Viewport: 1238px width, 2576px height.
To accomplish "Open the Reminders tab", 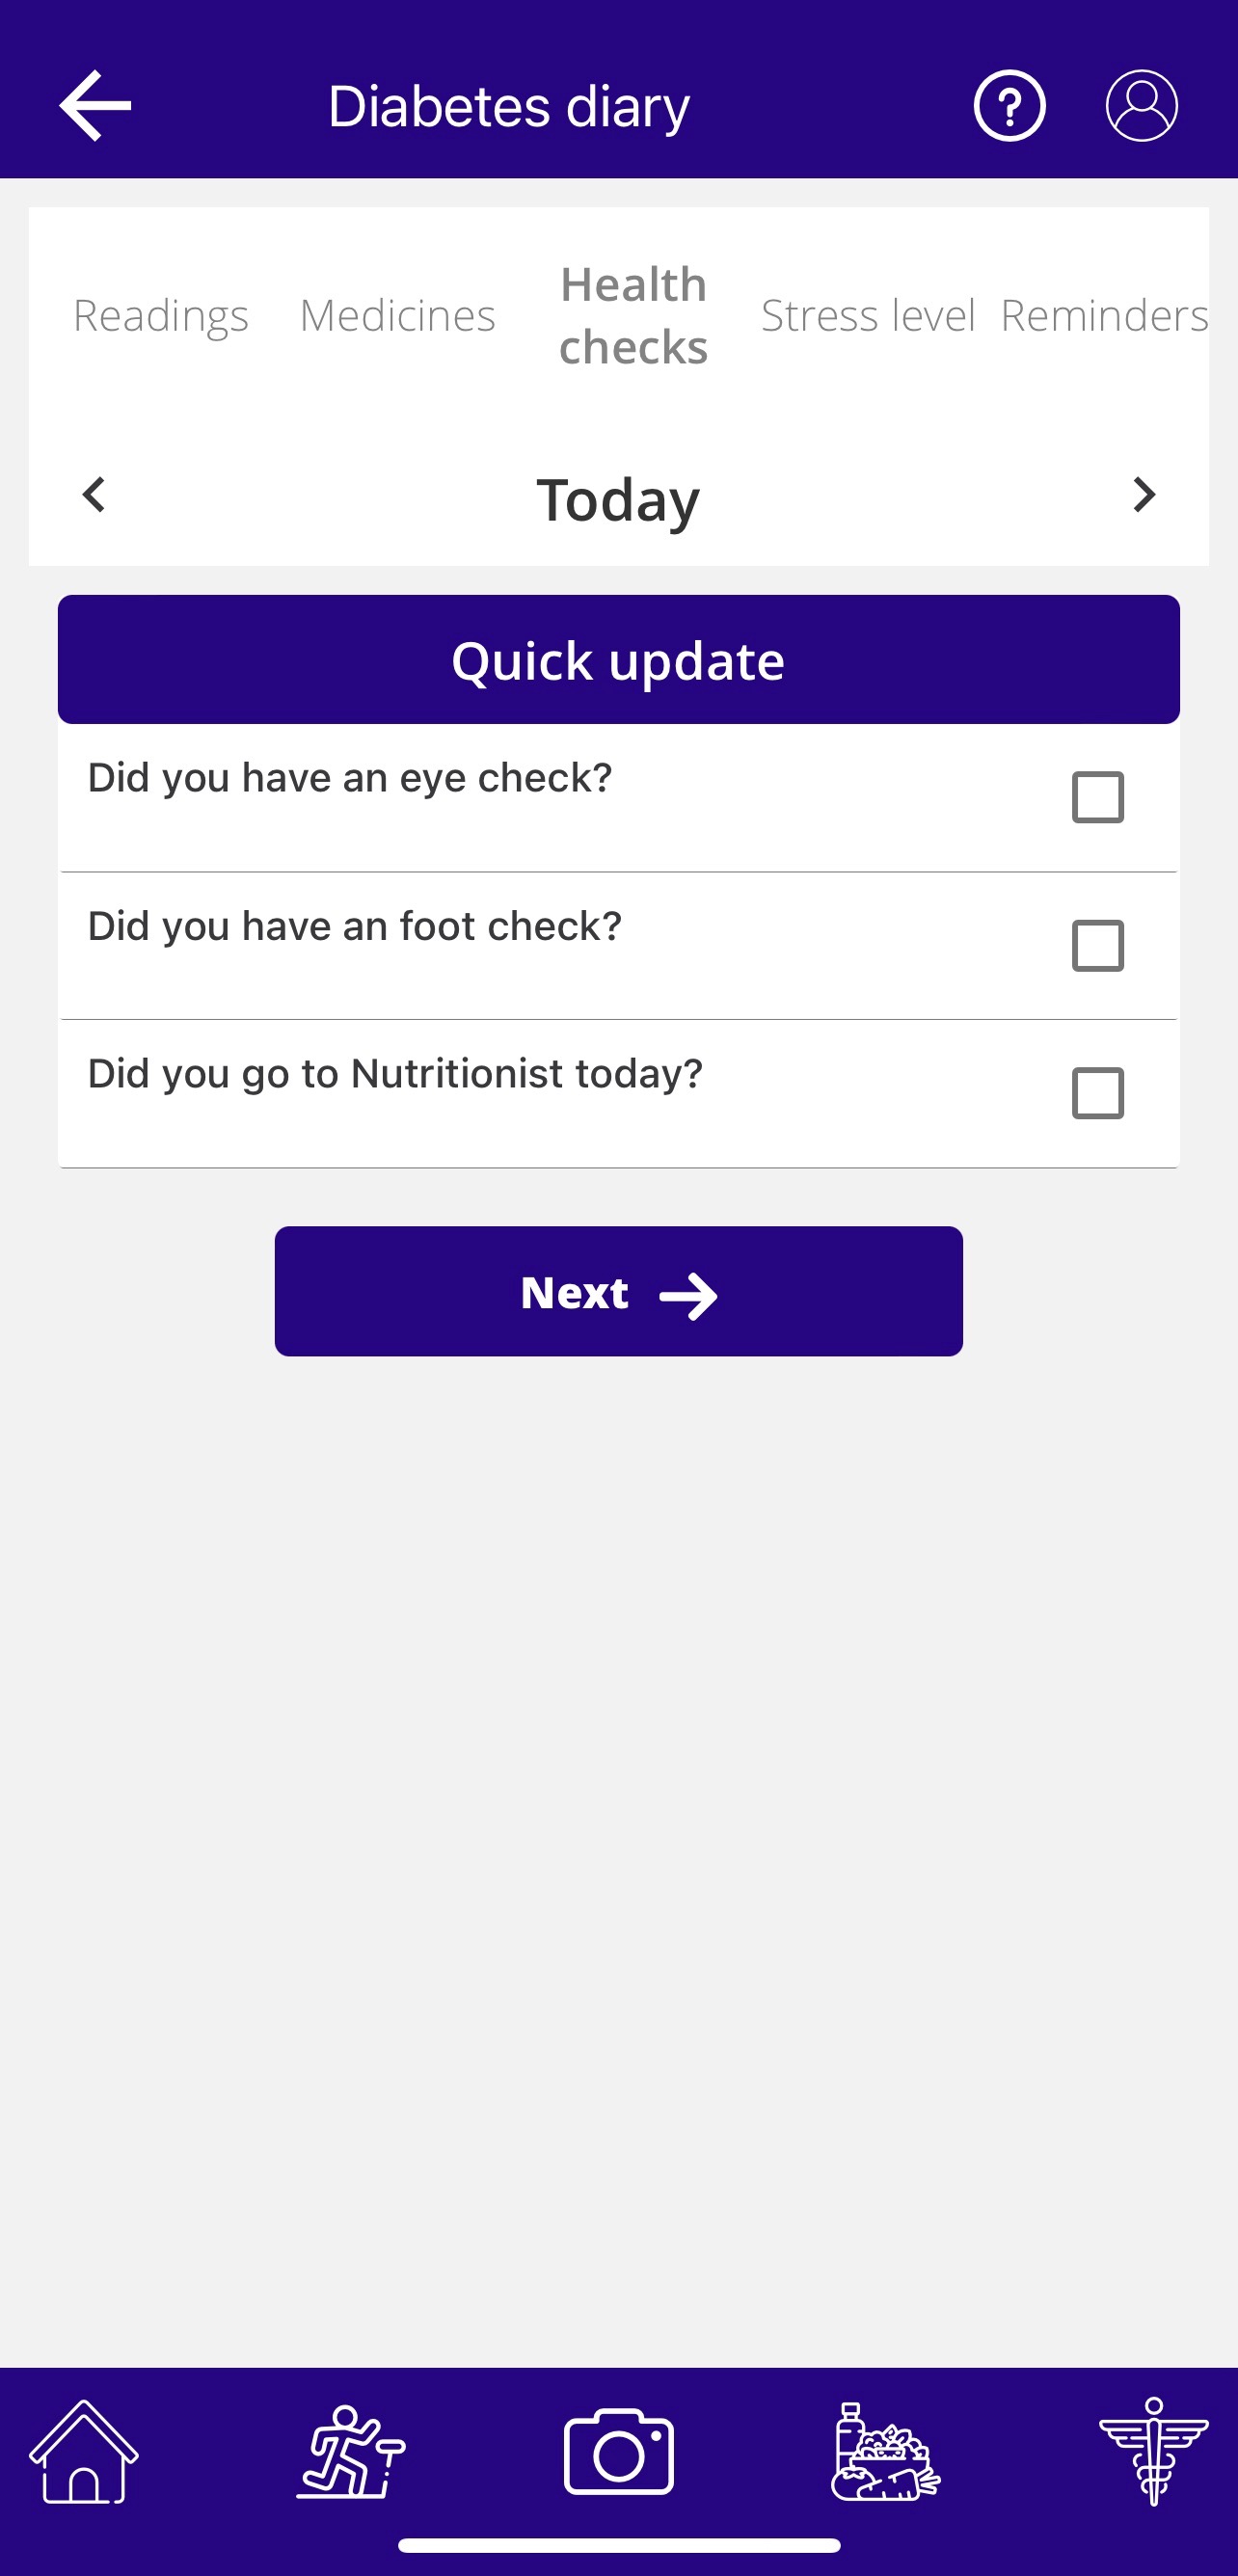I will [x=1103, y=315].
